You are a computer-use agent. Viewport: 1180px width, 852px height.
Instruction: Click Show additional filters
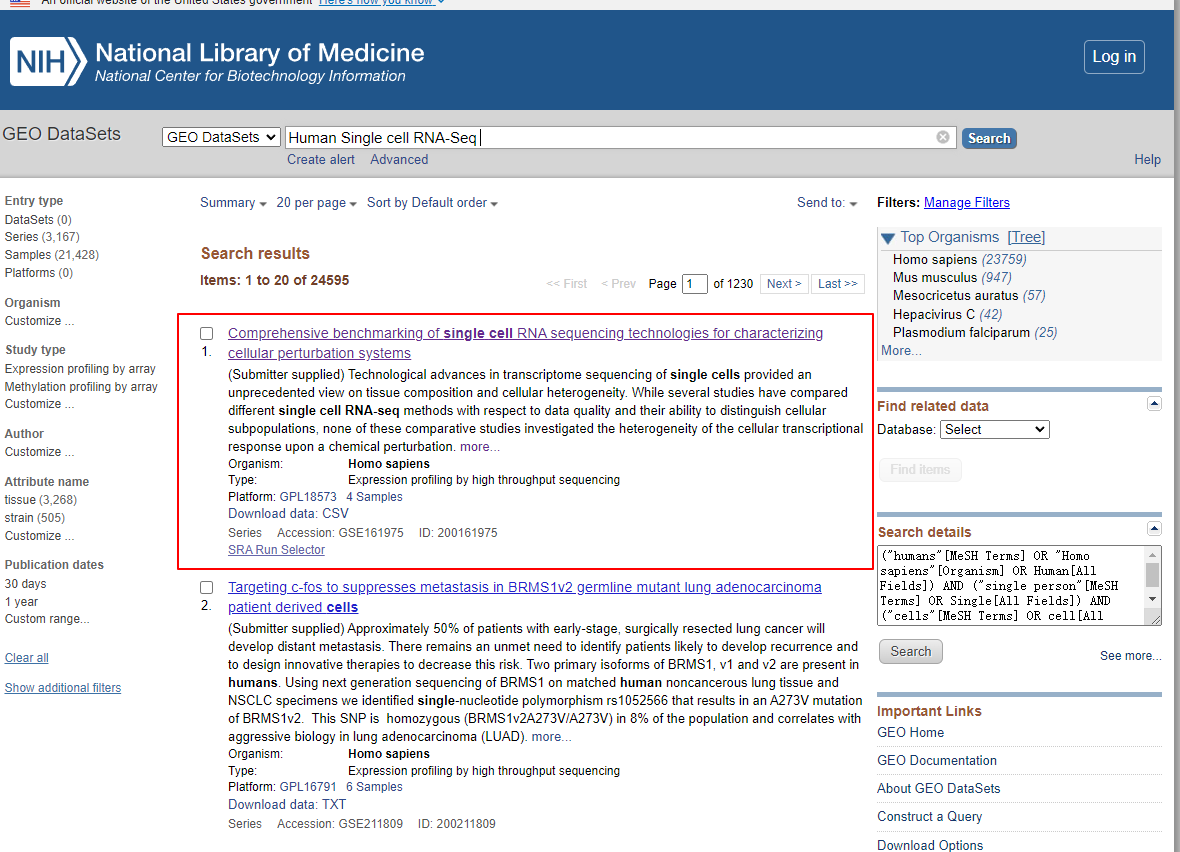tap(62, 688)
